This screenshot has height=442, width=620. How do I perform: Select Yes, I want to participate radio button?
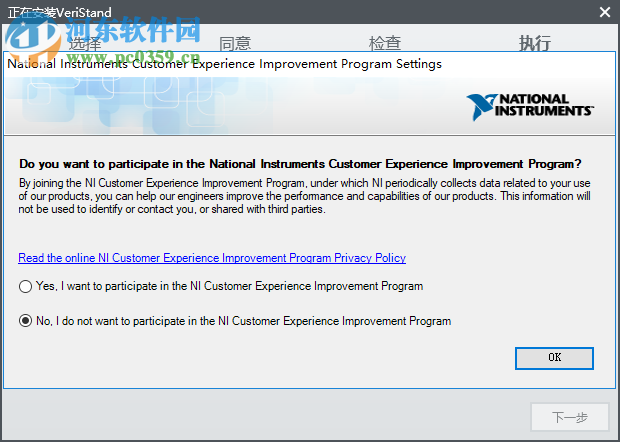pyautogui.click(x=25, y=286)
